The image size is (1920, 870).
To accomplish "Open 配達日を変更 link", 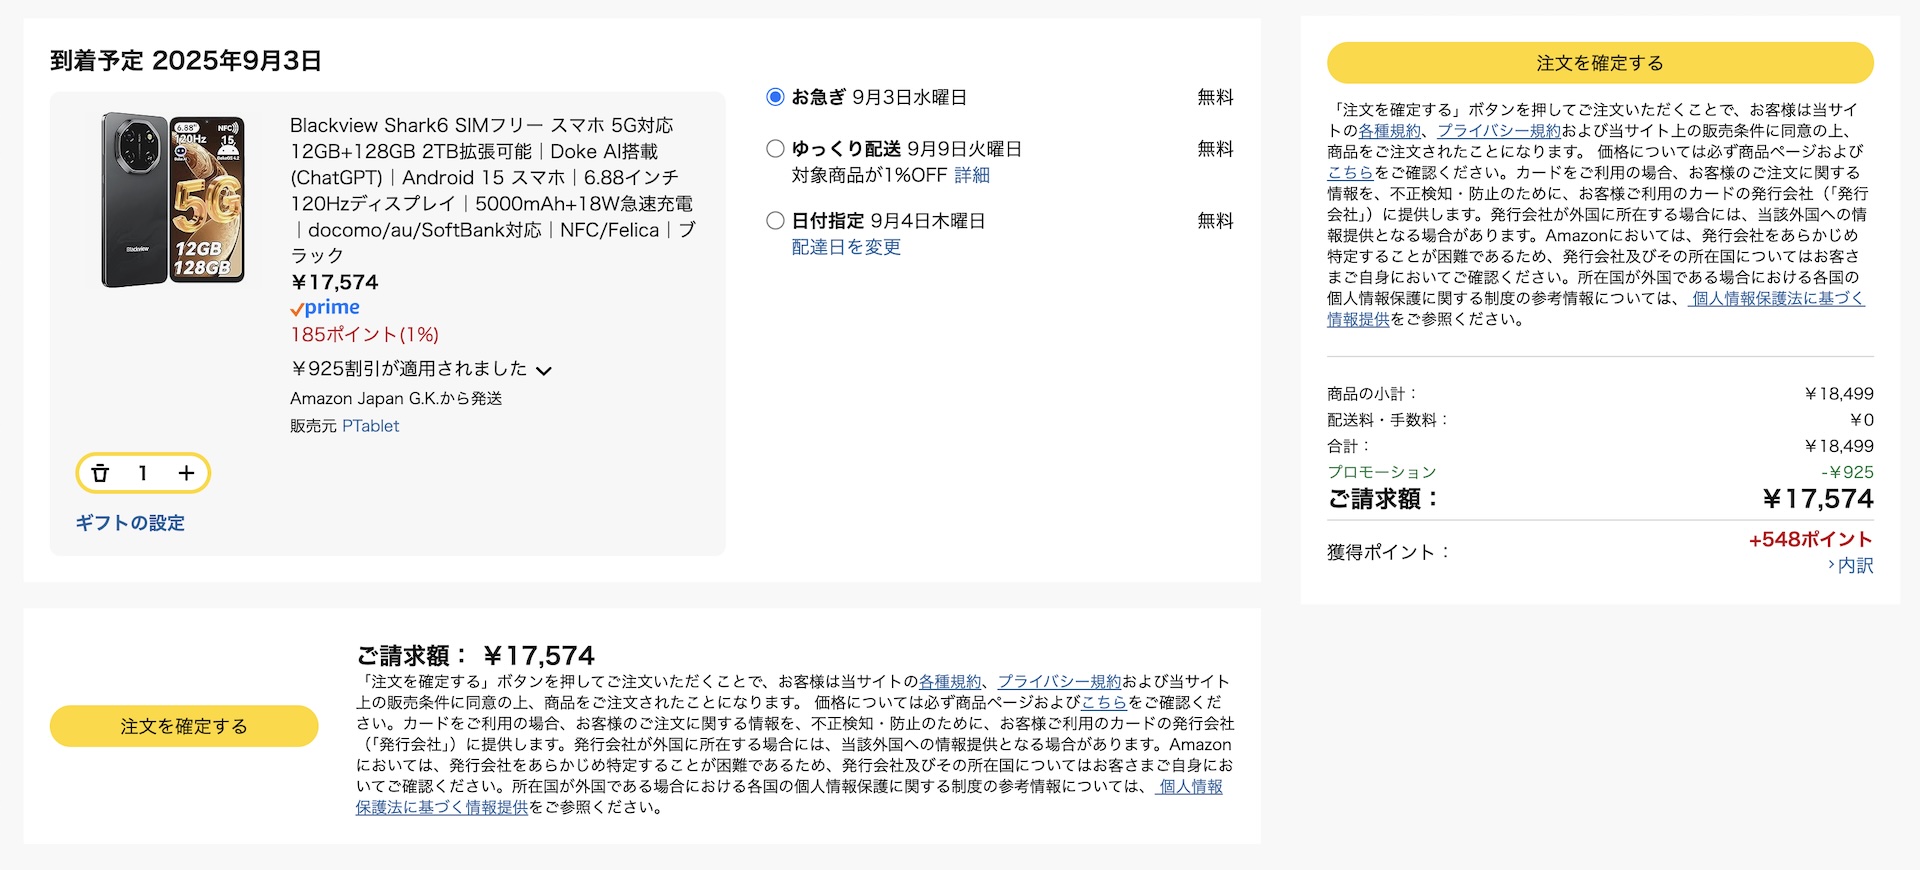I will 846,247.
